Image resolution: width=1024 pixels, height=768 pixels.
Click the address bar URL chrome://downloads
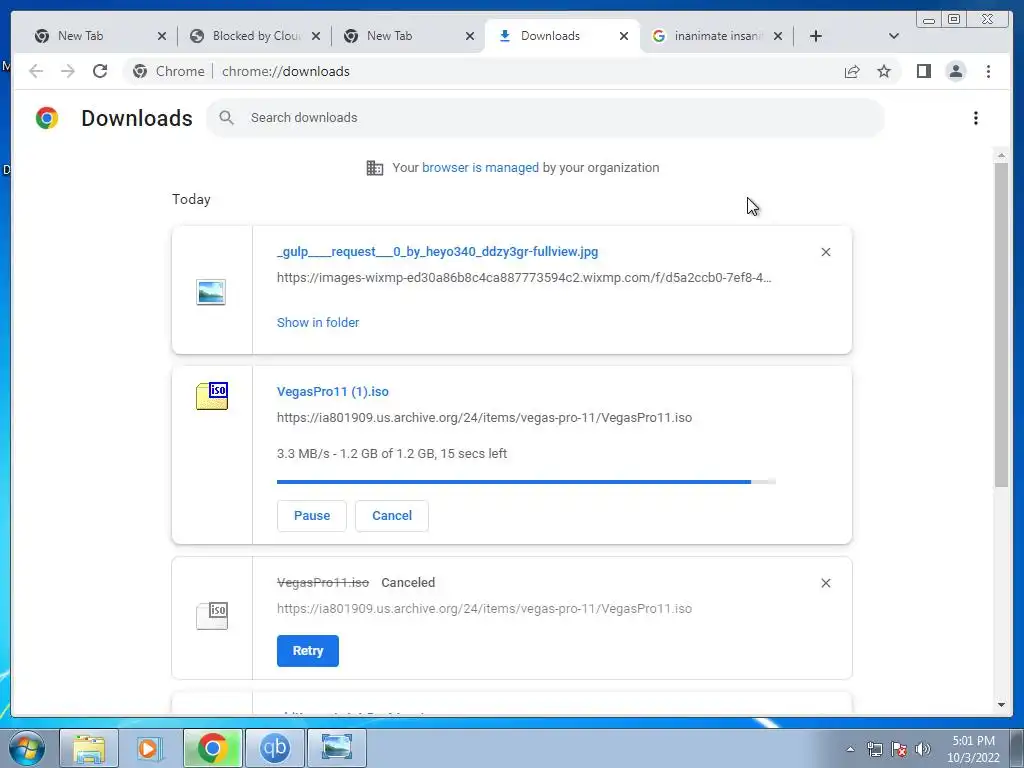tap(285, 71)
